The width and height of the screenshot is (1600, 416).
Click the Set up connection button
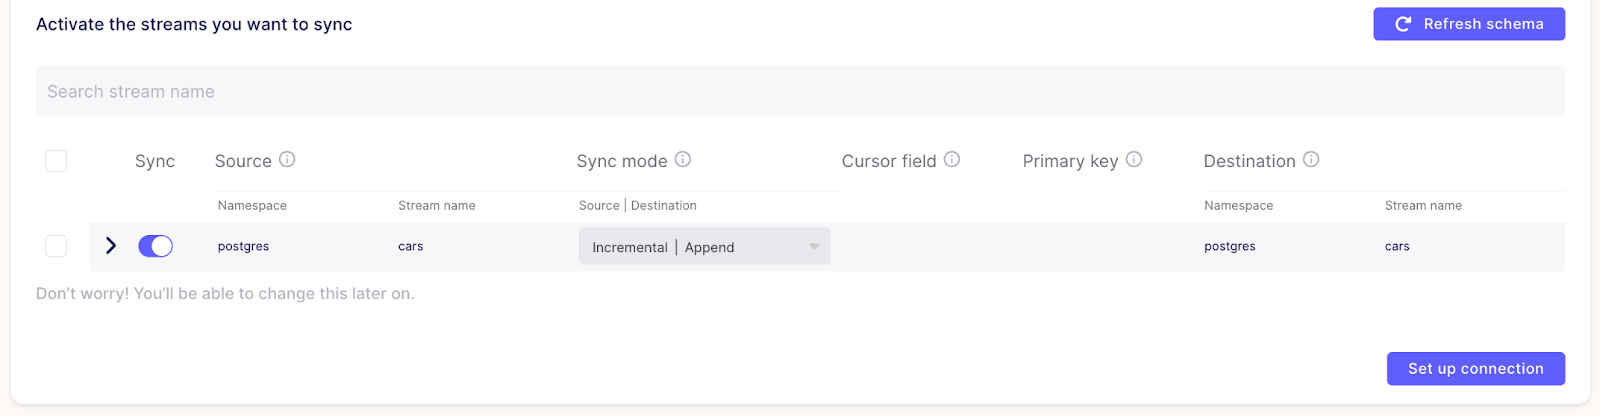click(x=1476, y=368)
